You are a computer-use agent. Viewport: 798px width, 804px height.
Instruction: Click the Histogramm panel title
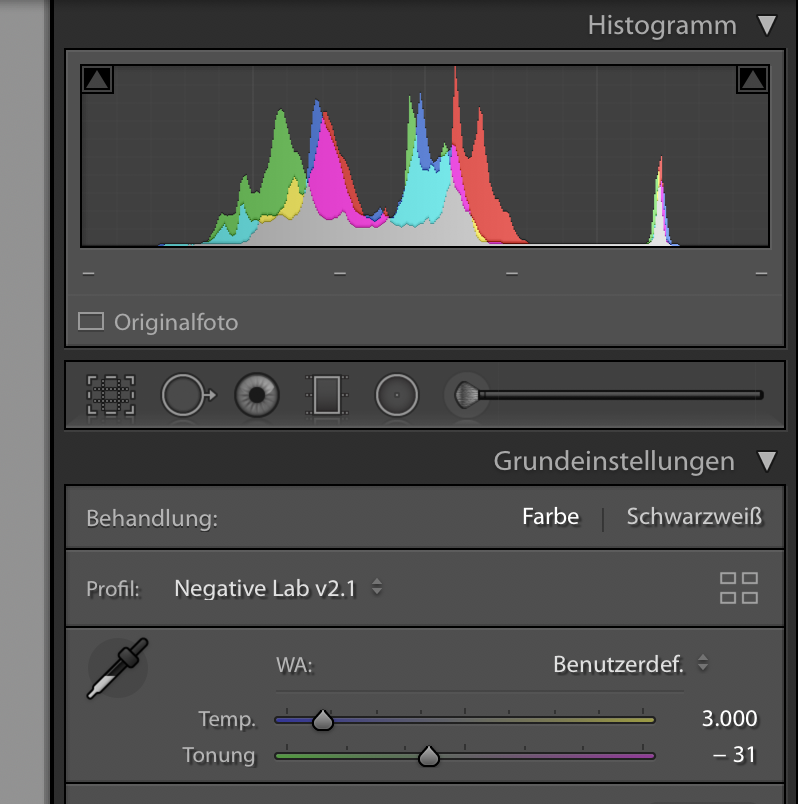click(x=662, y=25)
